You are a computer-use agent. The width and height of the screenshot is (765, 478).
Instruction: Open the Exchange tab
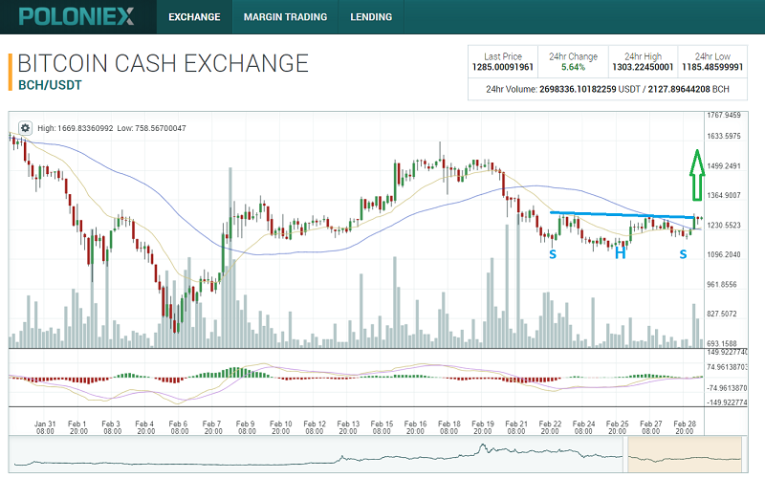pos(194,17)
